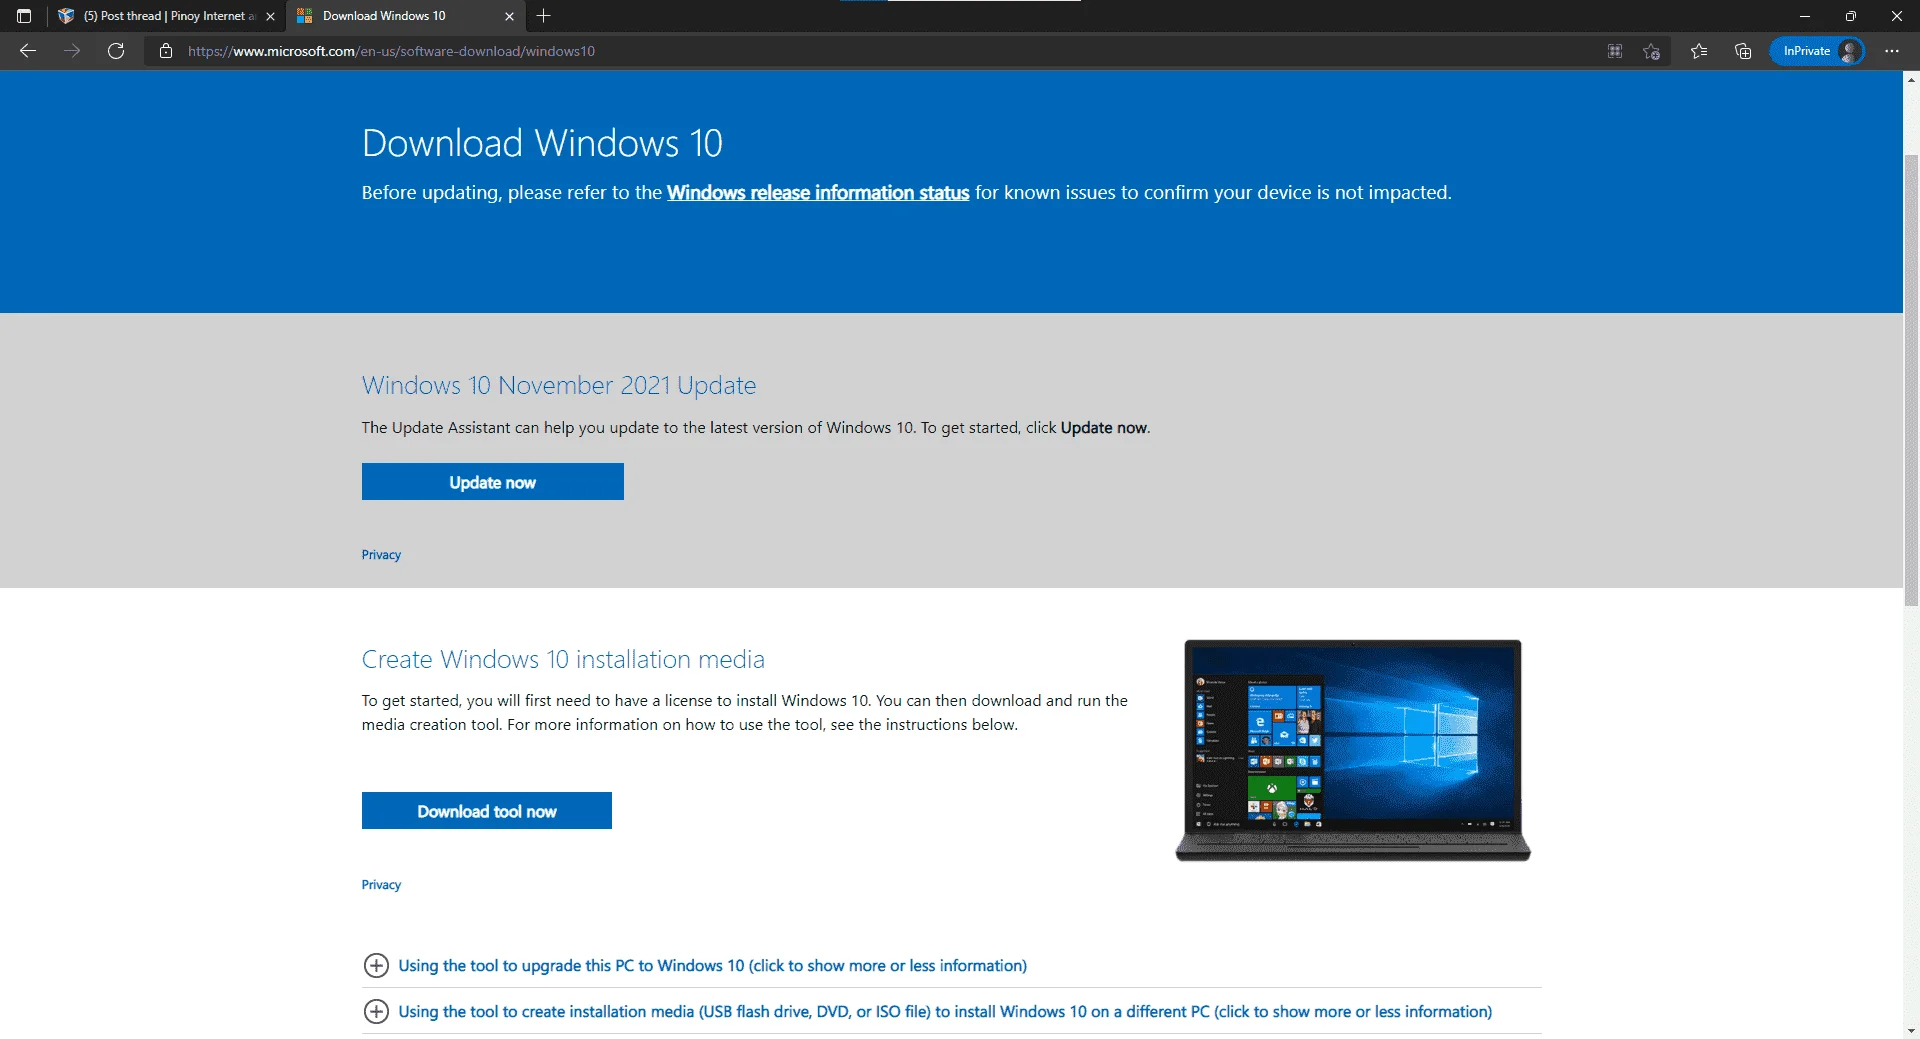Minimize the Edge browser window
Viewport: 1920px width, 1039px height.
click(1805, 16)
